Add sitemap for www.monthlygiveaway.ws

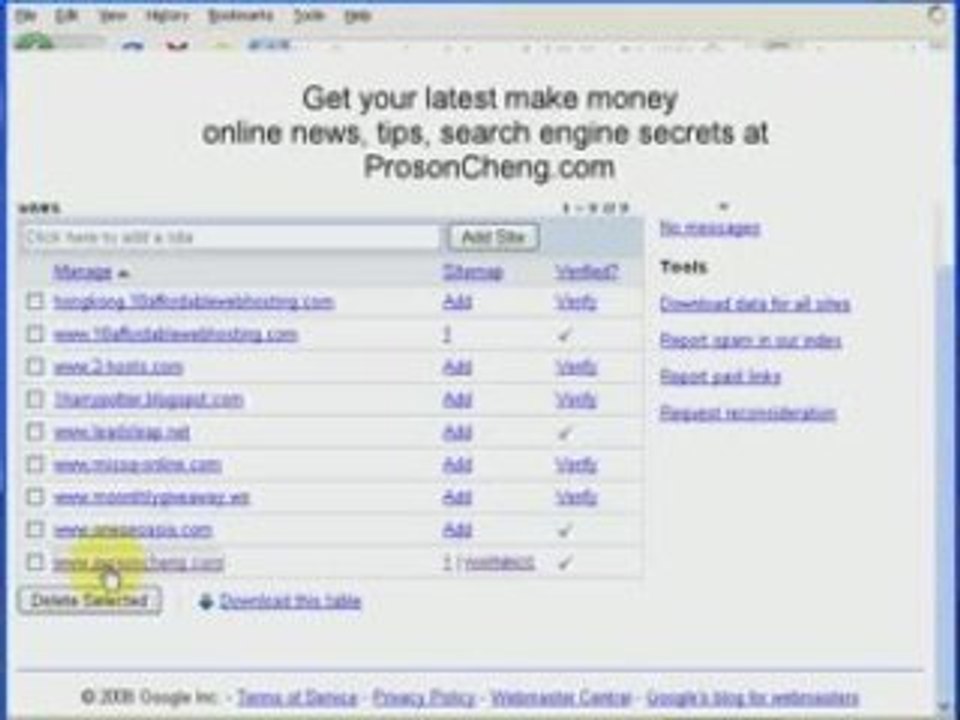tap(457, 497)
